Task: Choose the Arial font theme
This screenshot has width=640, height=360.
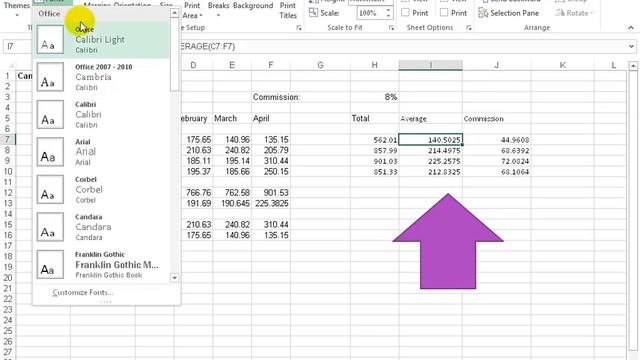Action: coord(101,152)
